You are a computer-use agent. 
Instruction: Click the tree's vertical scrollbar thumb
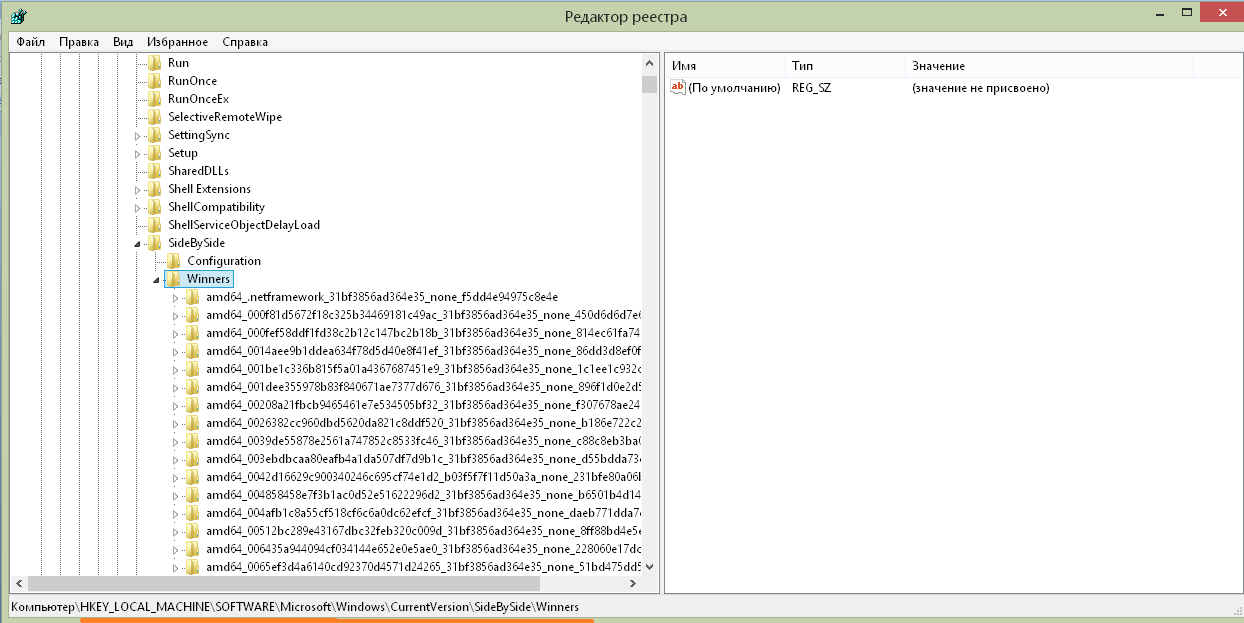(650, 83)
